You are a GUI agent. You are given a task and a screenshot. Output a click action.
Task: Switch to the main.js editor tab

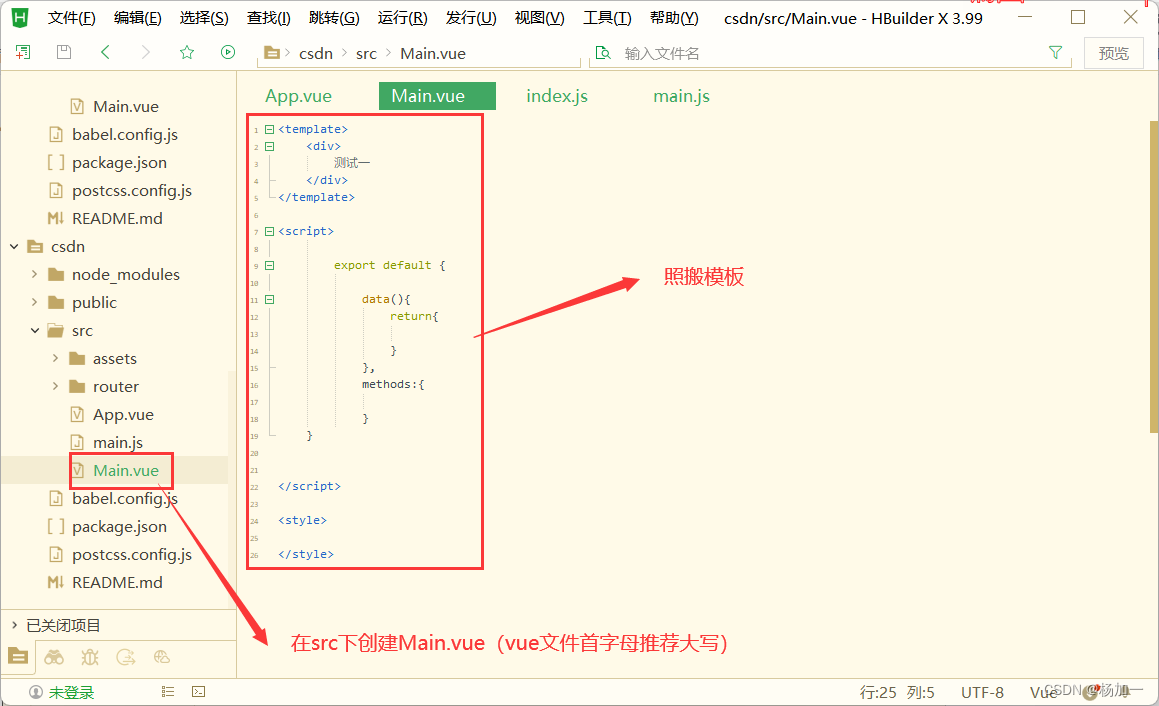point(682,96)
